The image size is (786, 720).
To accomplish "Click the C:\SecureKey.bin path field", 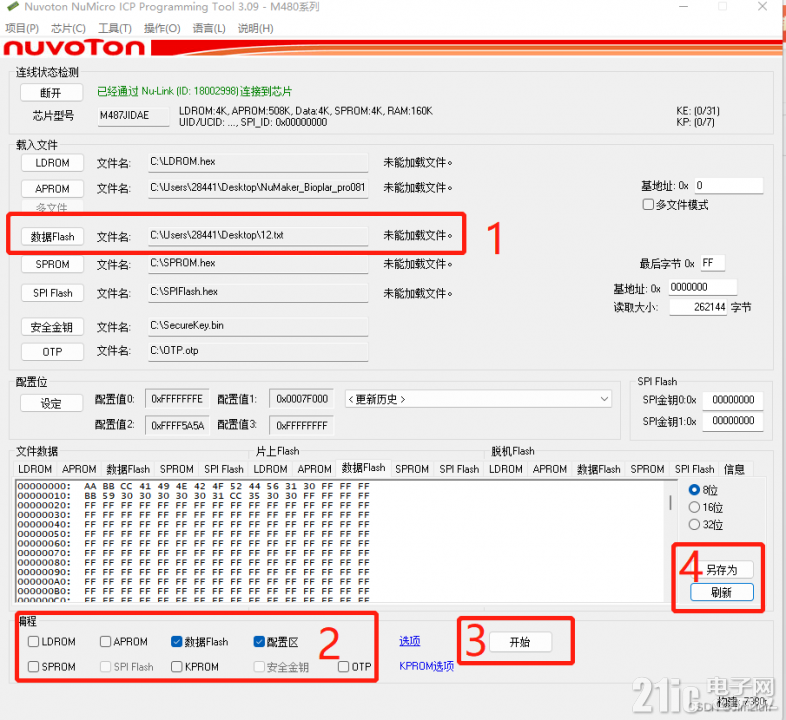I will pyautogui.click(x=258, y=326).
